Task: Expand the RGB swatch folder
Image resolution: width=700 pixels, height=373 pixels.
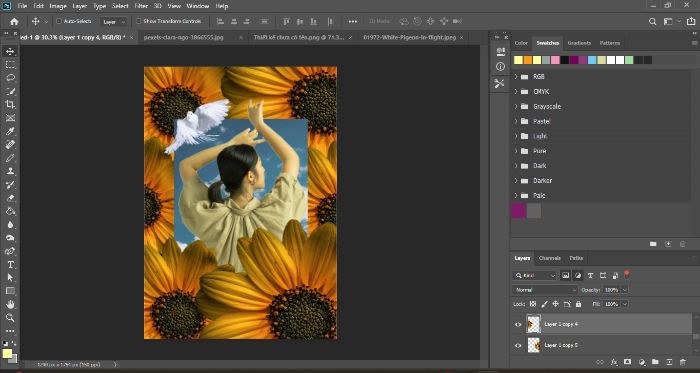Action: pyautogui.click(x=516, y=77)
